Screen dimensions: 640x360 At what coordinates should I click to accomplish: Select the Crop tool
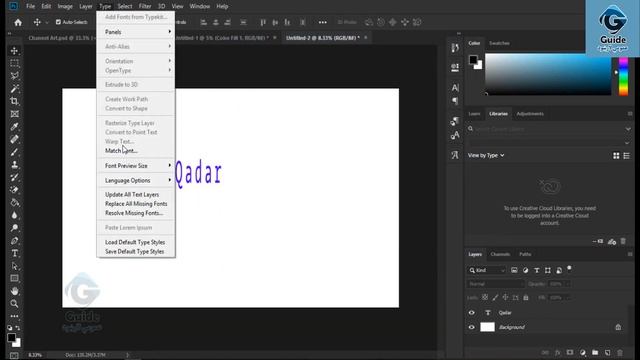14,101
